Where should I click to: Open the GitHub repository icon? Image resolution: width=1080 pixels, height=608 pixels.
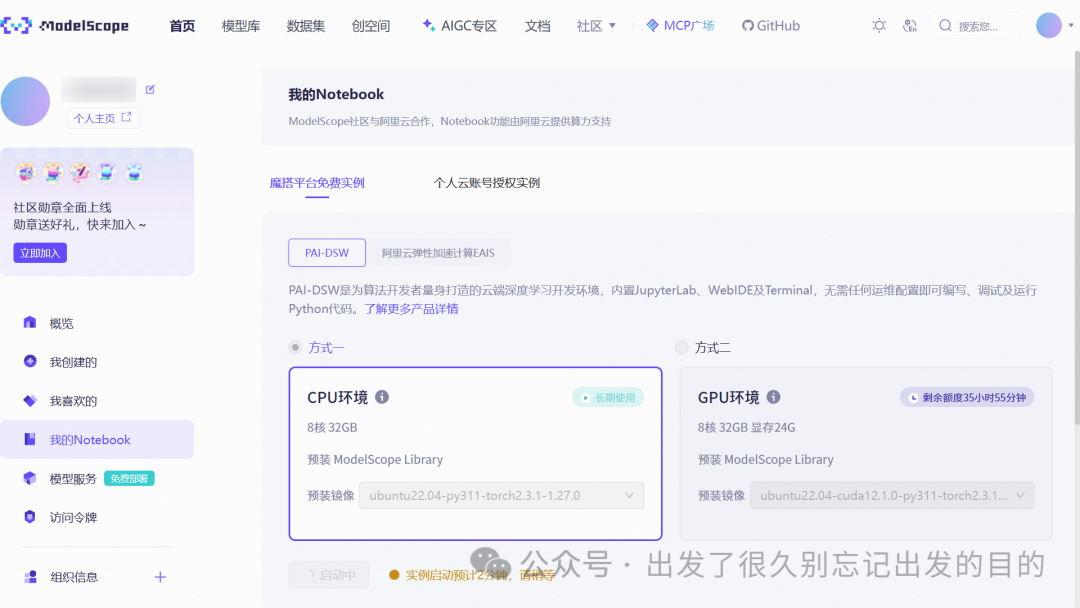pyautogui.click(x=748, y=25)
